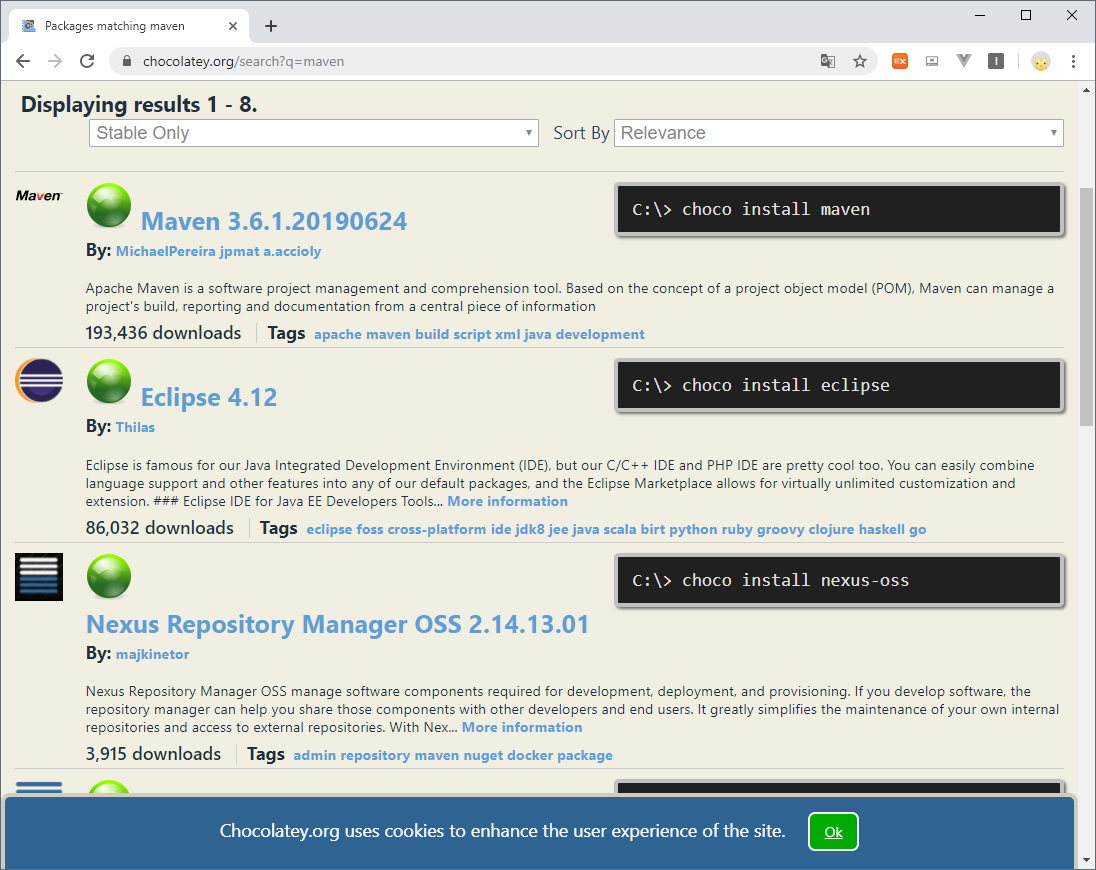1096x870 pixels.
Task: Click the scala tag on Eclipse
Action: 620,530
